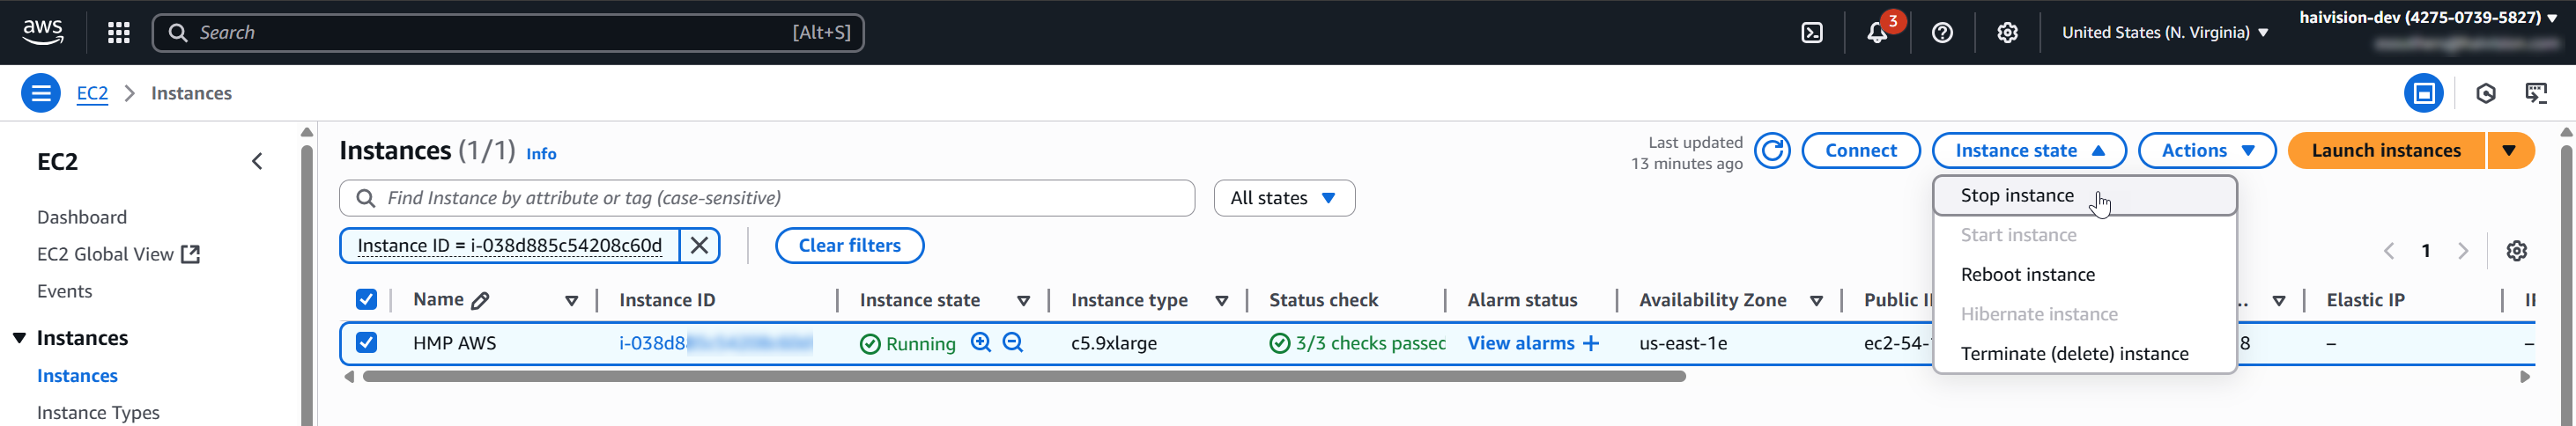Open the help question mark icon
Screen dimensions: 2576x426
point(1942,33)
